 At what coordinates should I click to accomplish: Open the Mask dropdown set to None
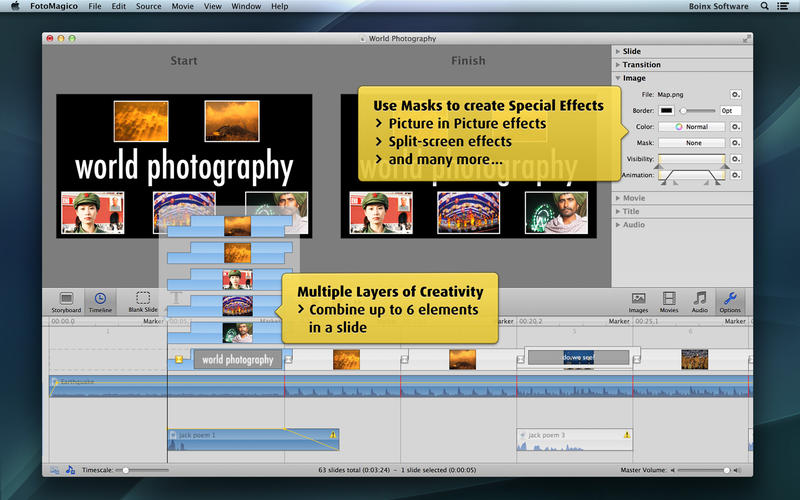coord(692,143)
